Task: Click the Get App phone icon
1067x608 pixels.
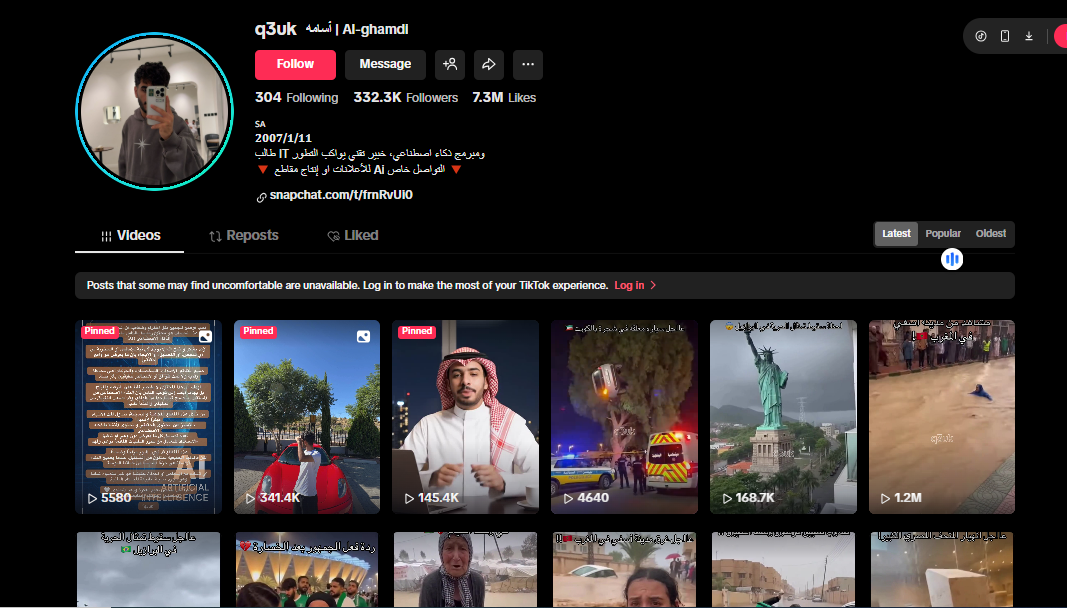Action: pyautogui.click(x=1003, y=36)
